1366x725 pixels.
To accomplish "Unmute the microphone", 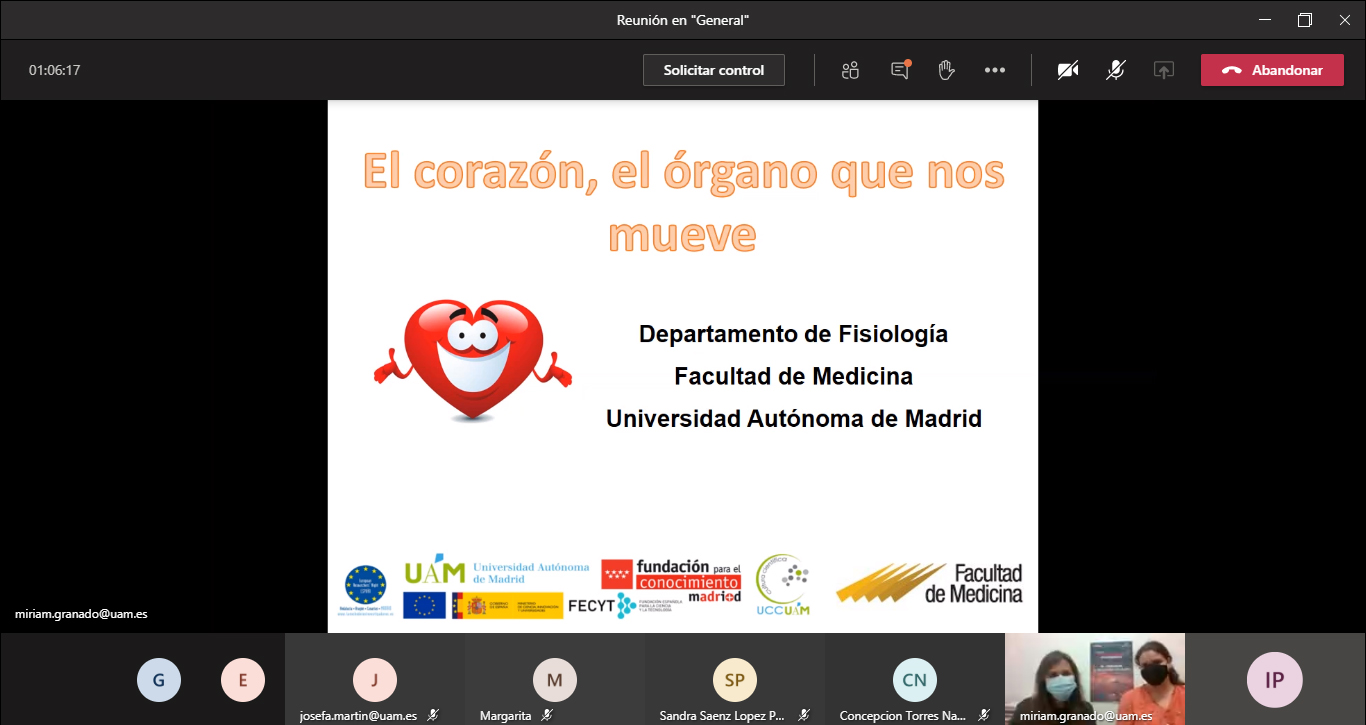I will 1116,70.
